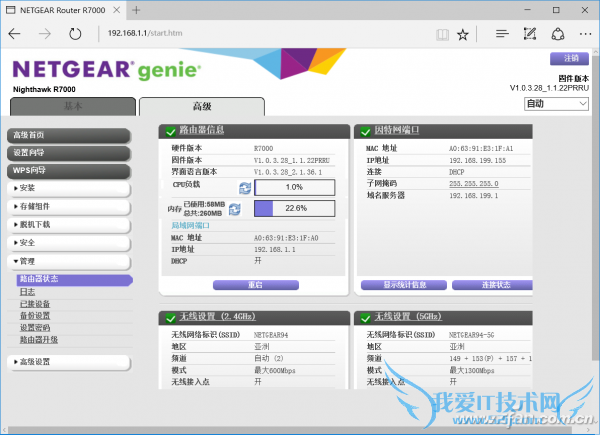600x435 pixels.
Task: Open a new browser tab
Action: (x=136, y=10)
